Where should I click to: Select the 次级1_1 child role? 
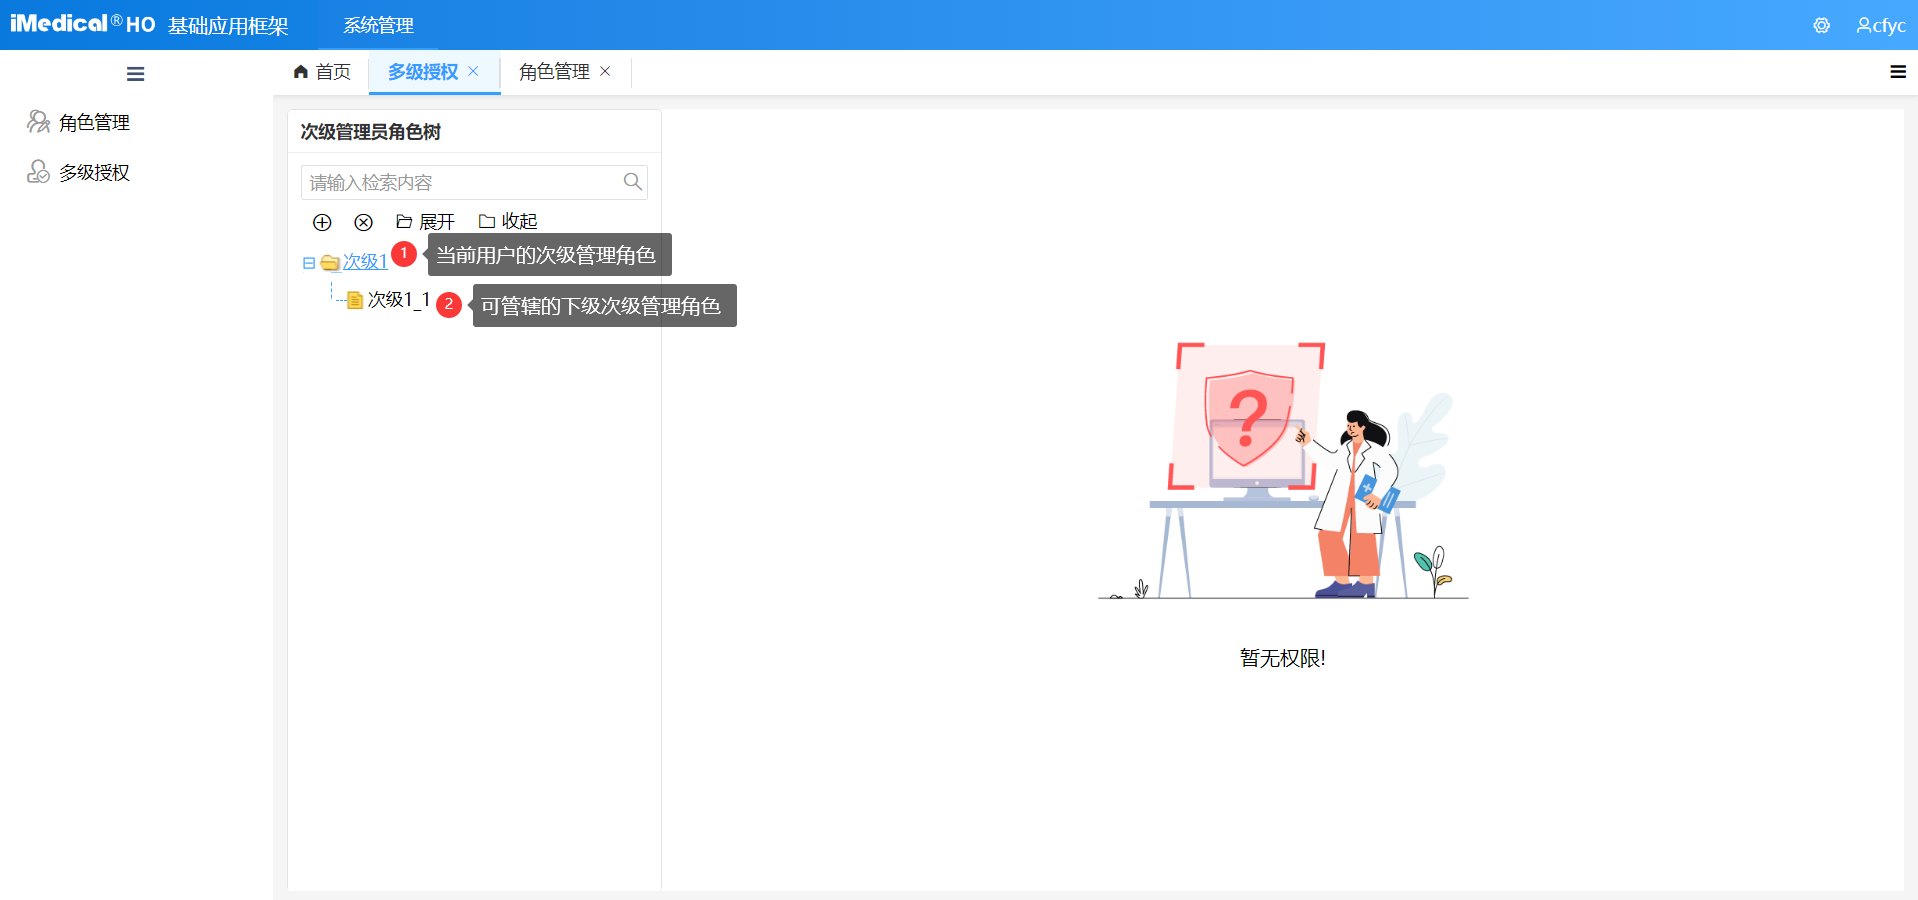(397, 299)
